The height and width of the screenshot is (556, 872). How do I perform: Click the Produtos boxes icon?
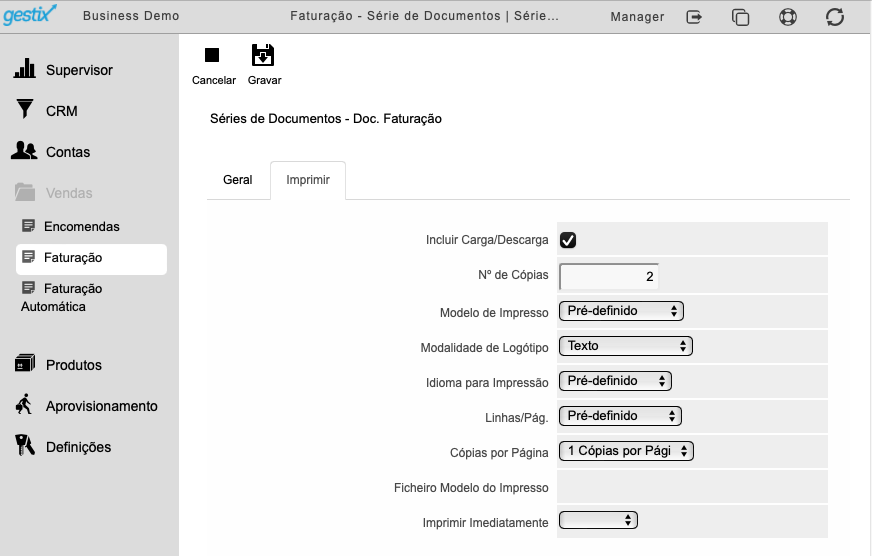click(x=24, y=363)
